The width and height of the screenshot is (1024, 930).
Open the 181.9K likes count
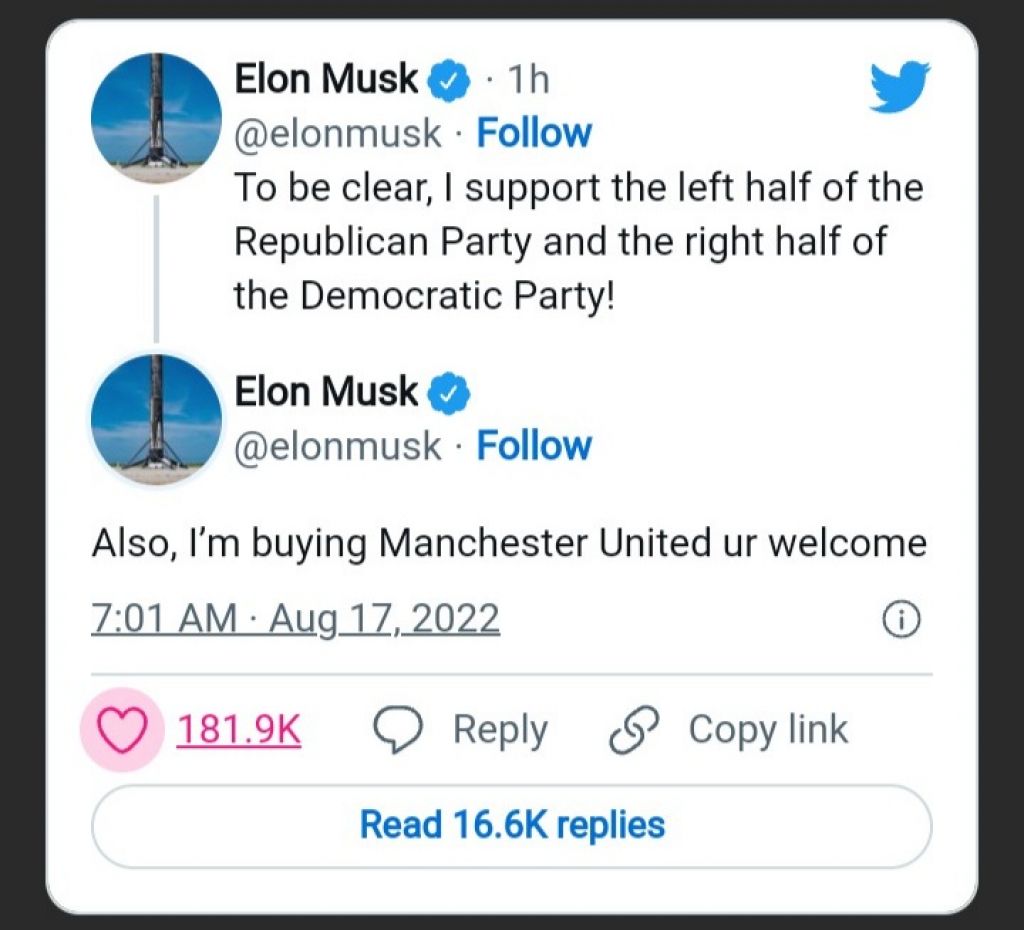(x=239, y=731)
